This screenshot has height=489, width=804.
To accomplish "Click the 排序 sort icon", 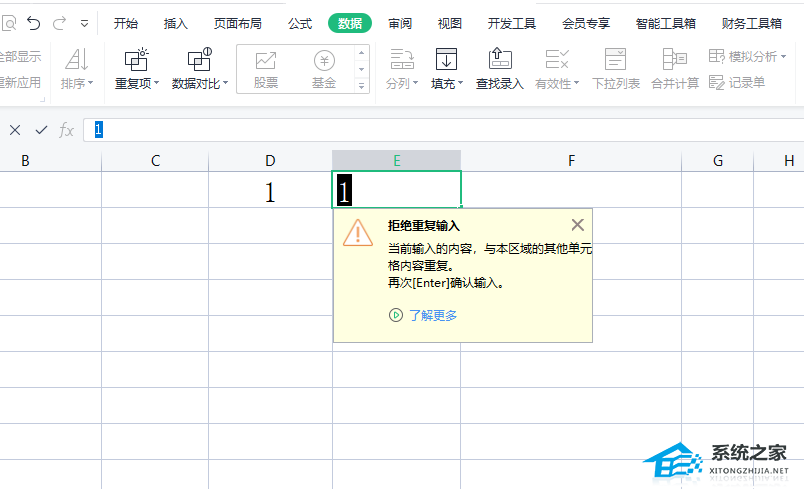I will point(77,59).
